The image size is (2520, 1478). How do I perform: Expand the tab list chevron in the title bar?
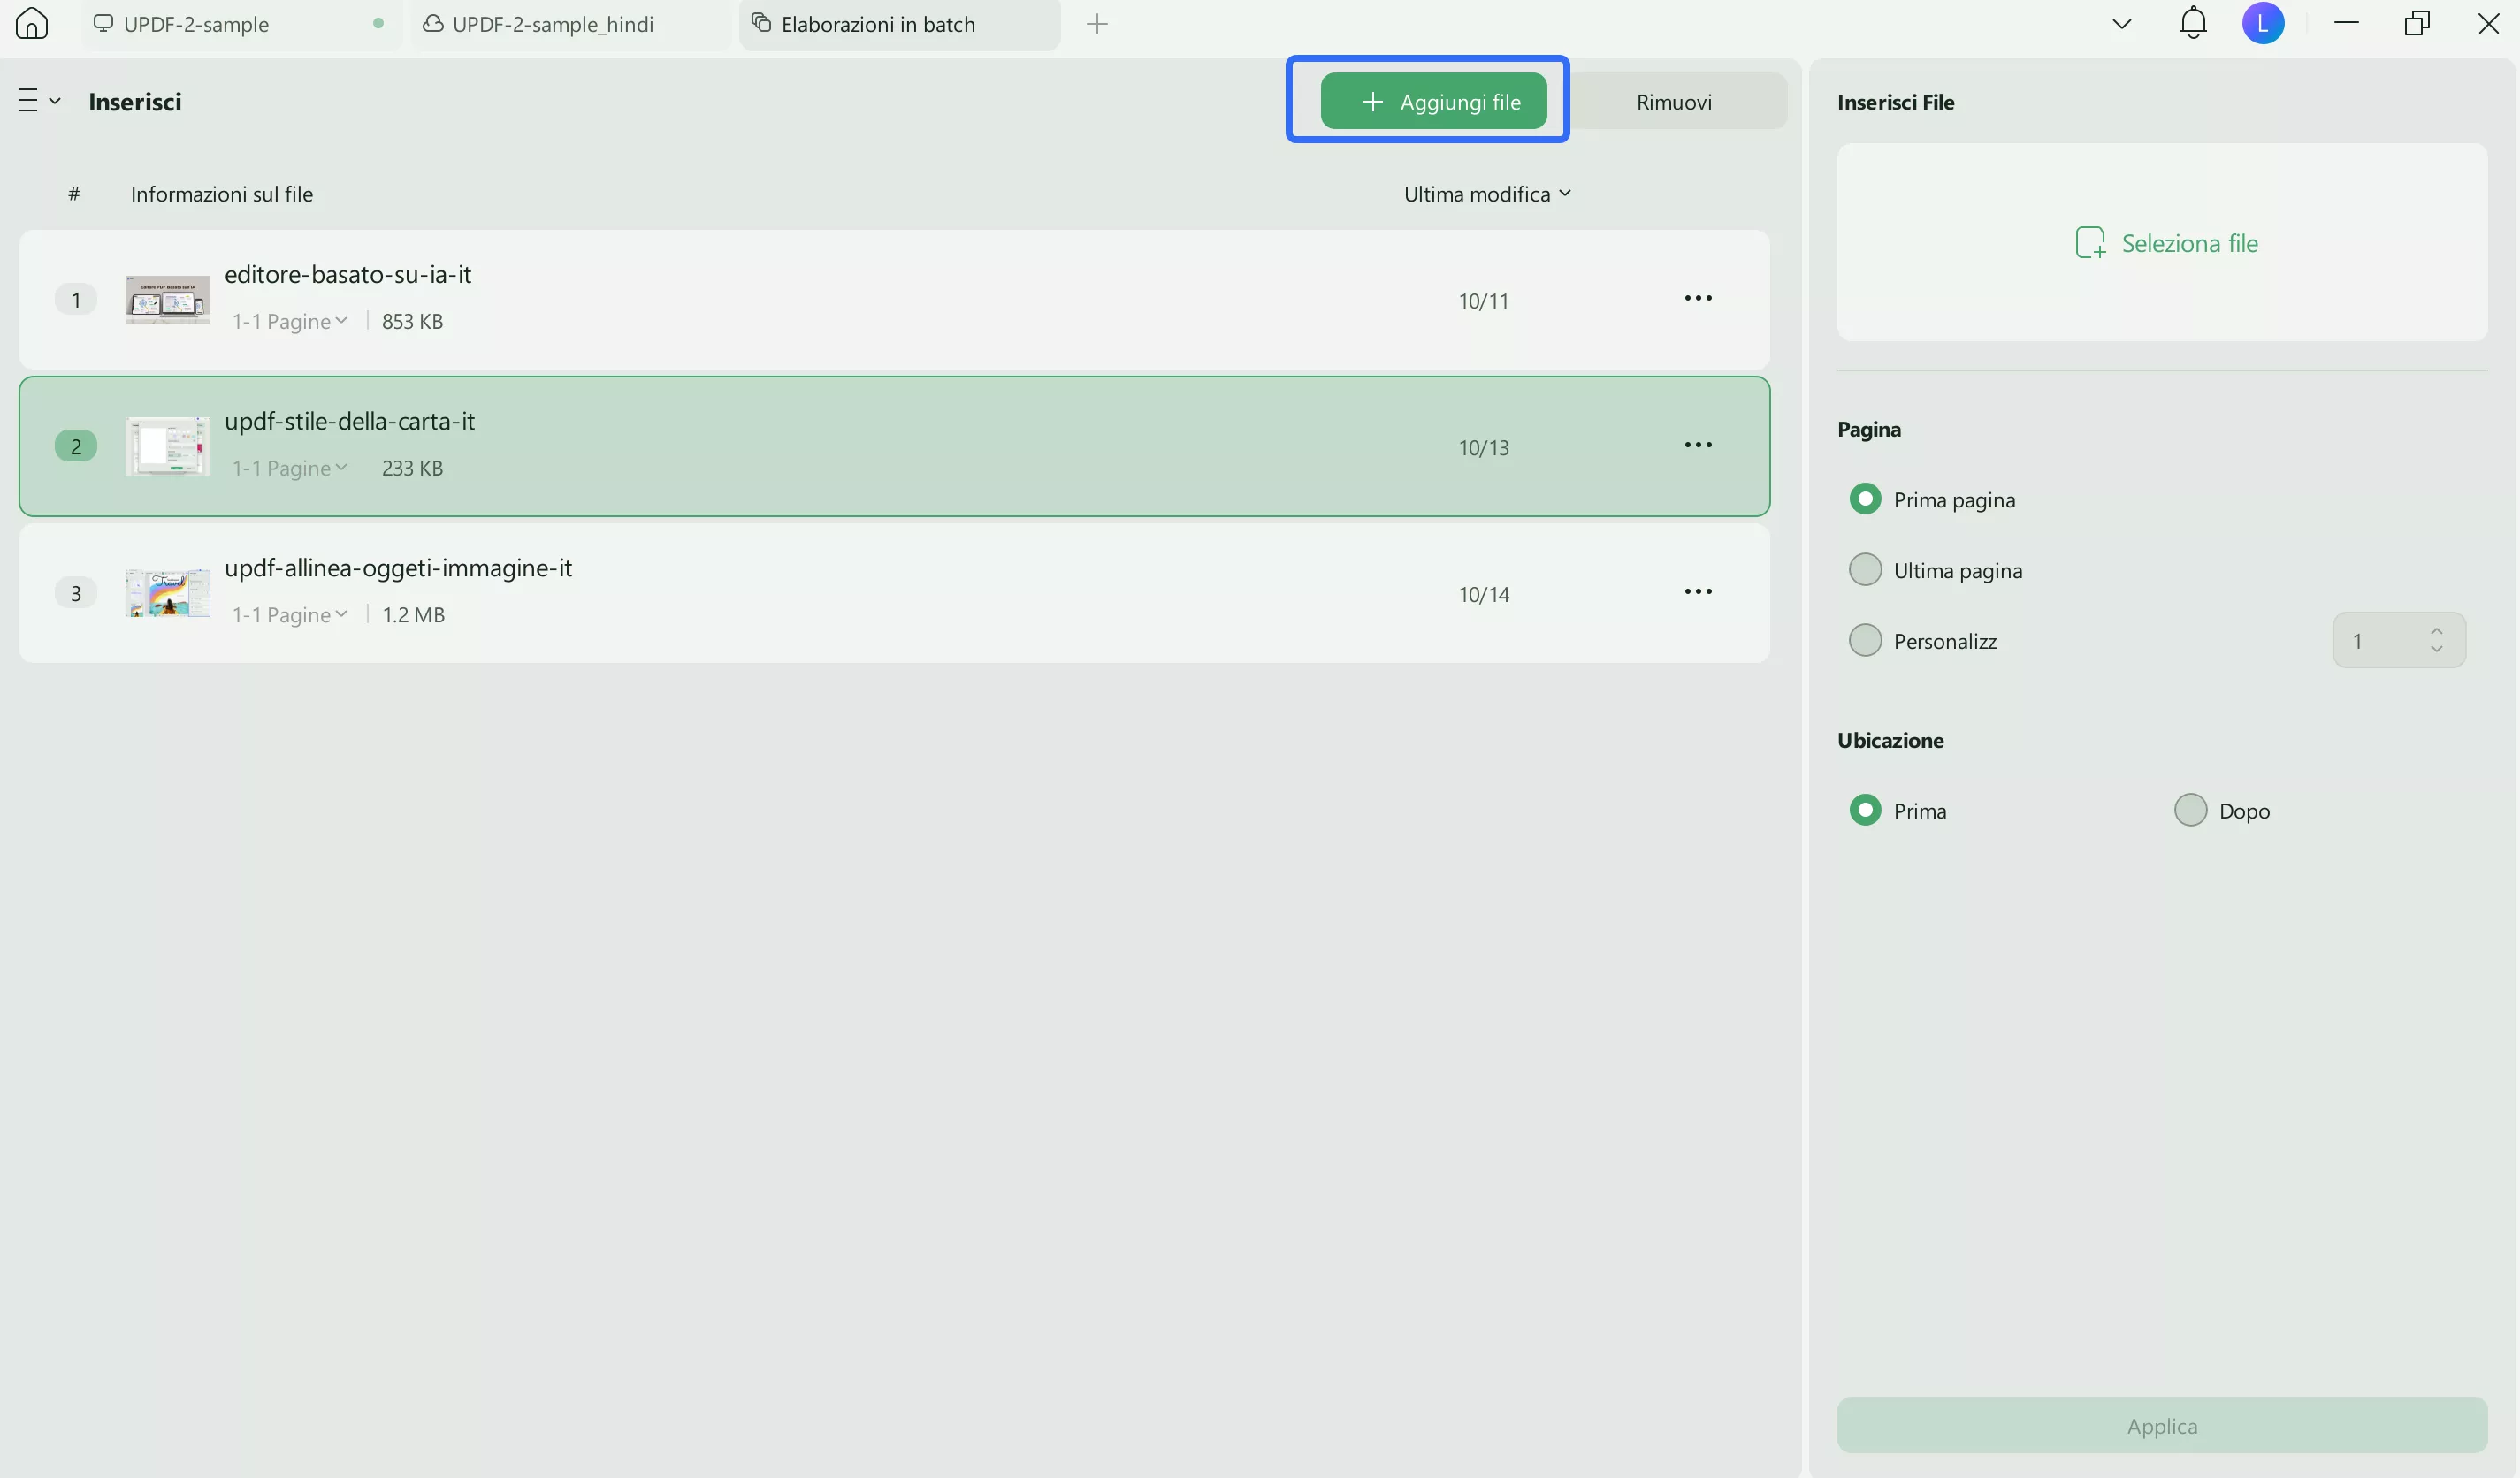[x=2121, y=24]
